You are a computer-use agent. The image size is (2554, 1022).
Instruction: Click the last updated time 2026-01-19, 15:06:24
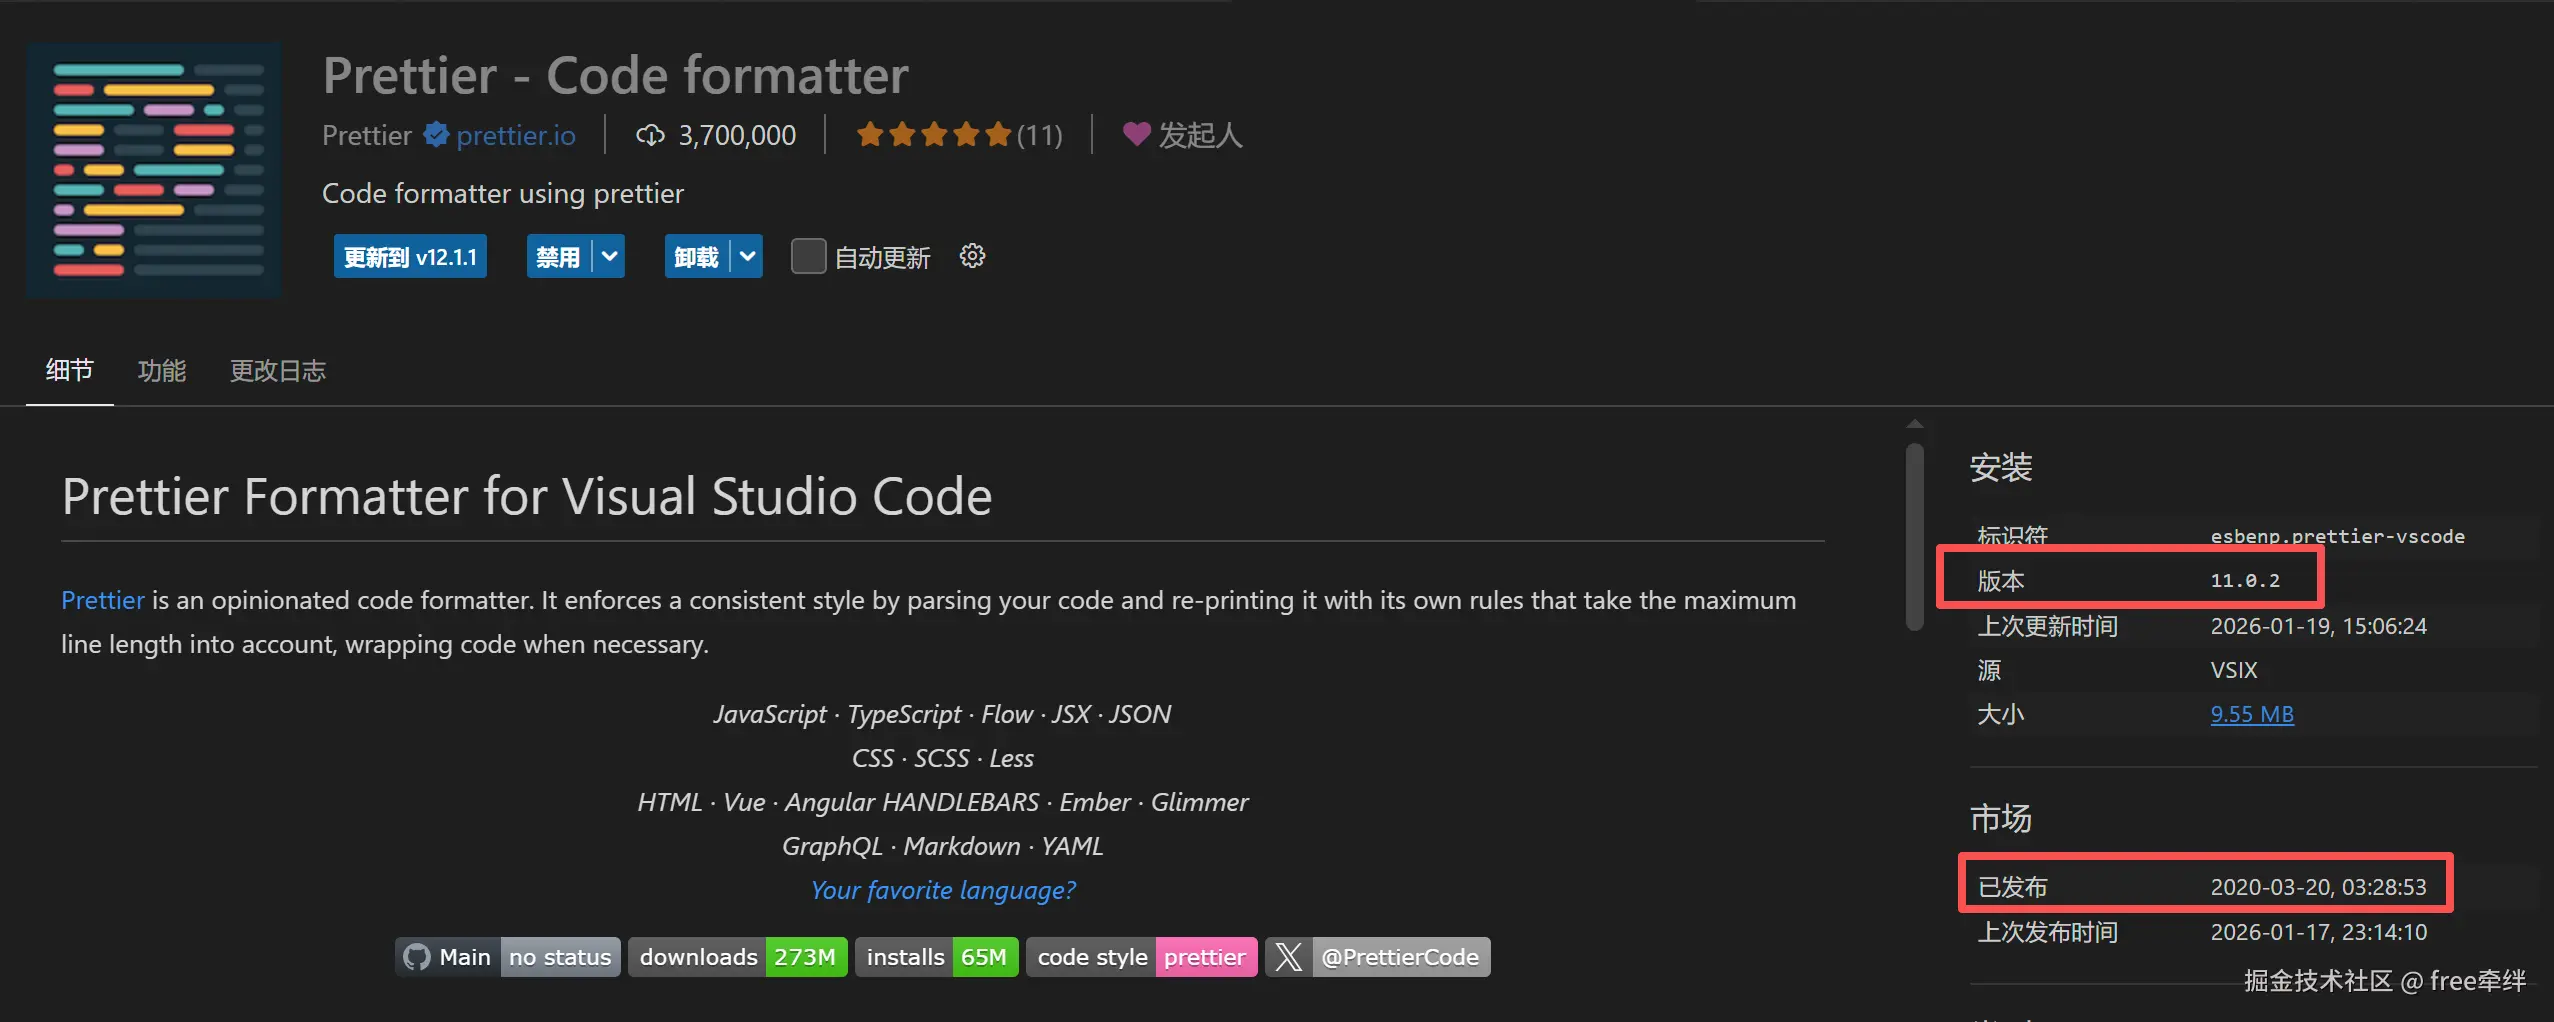pyautogui.click(x=2318, y=626)
